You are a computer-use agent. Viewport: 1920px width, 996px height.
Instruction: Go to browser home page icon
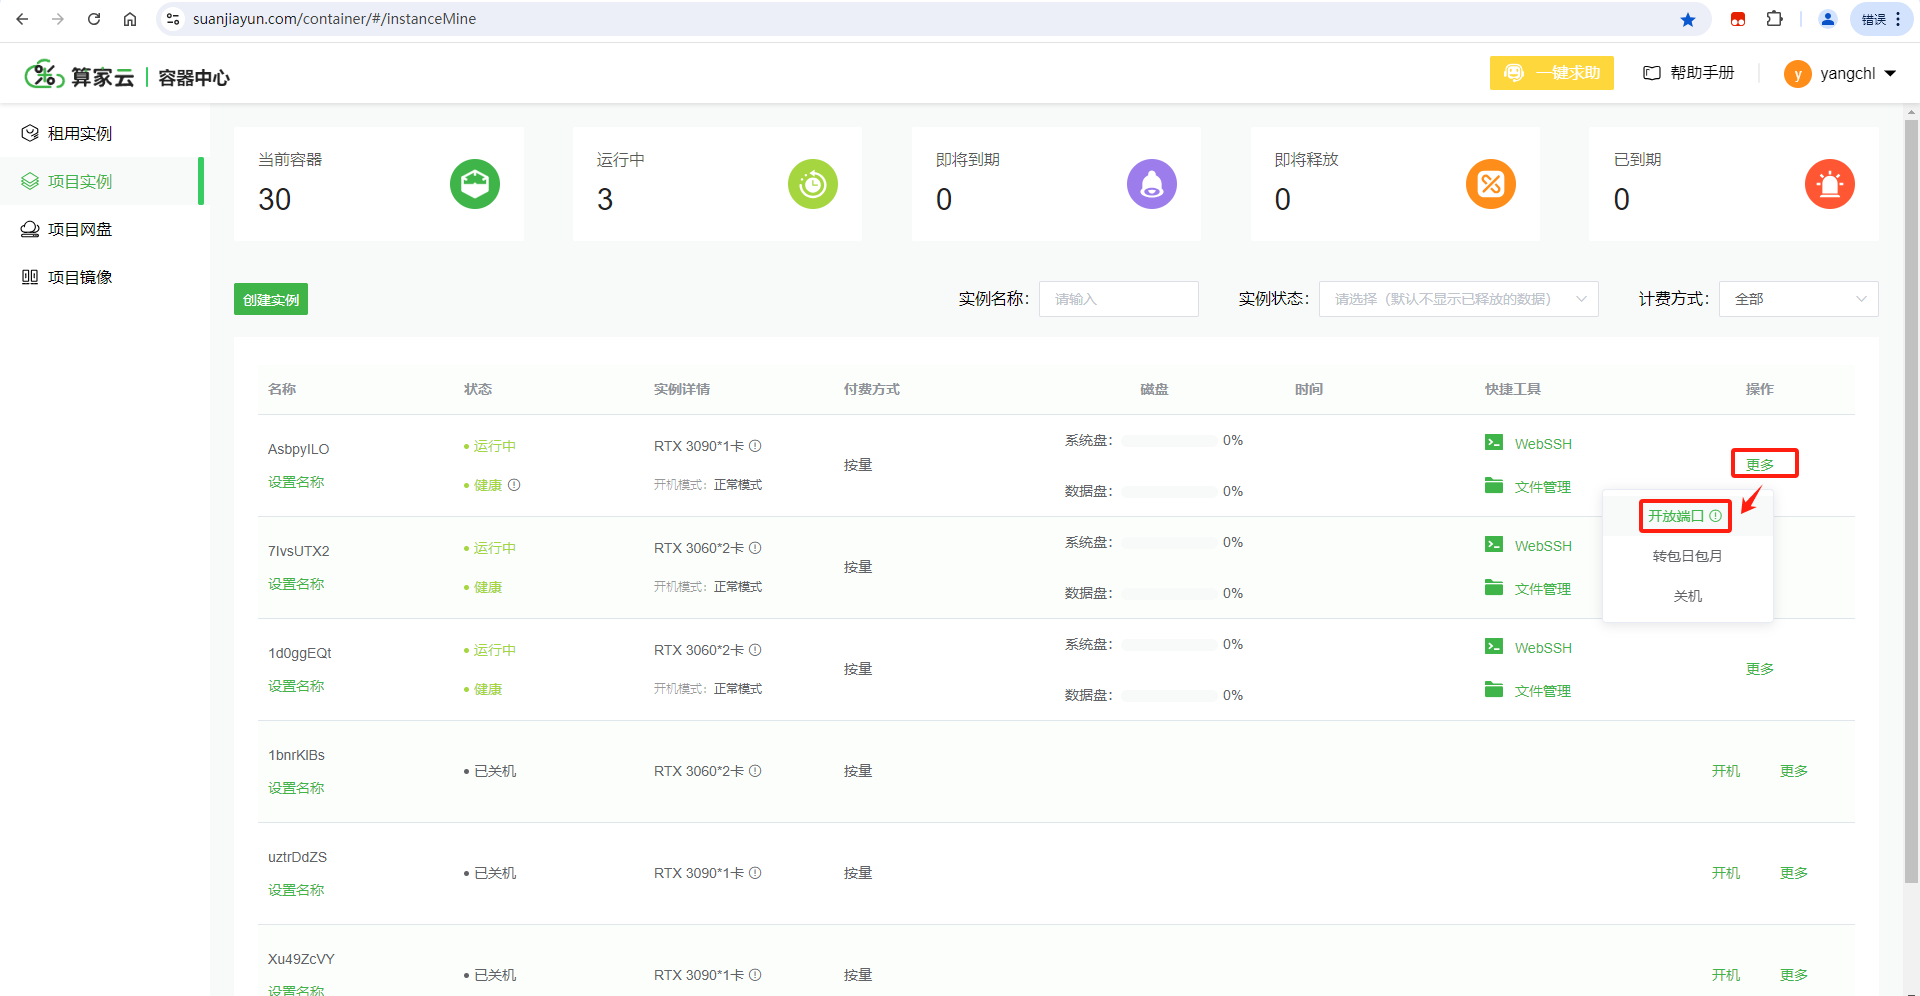(130, 19)
